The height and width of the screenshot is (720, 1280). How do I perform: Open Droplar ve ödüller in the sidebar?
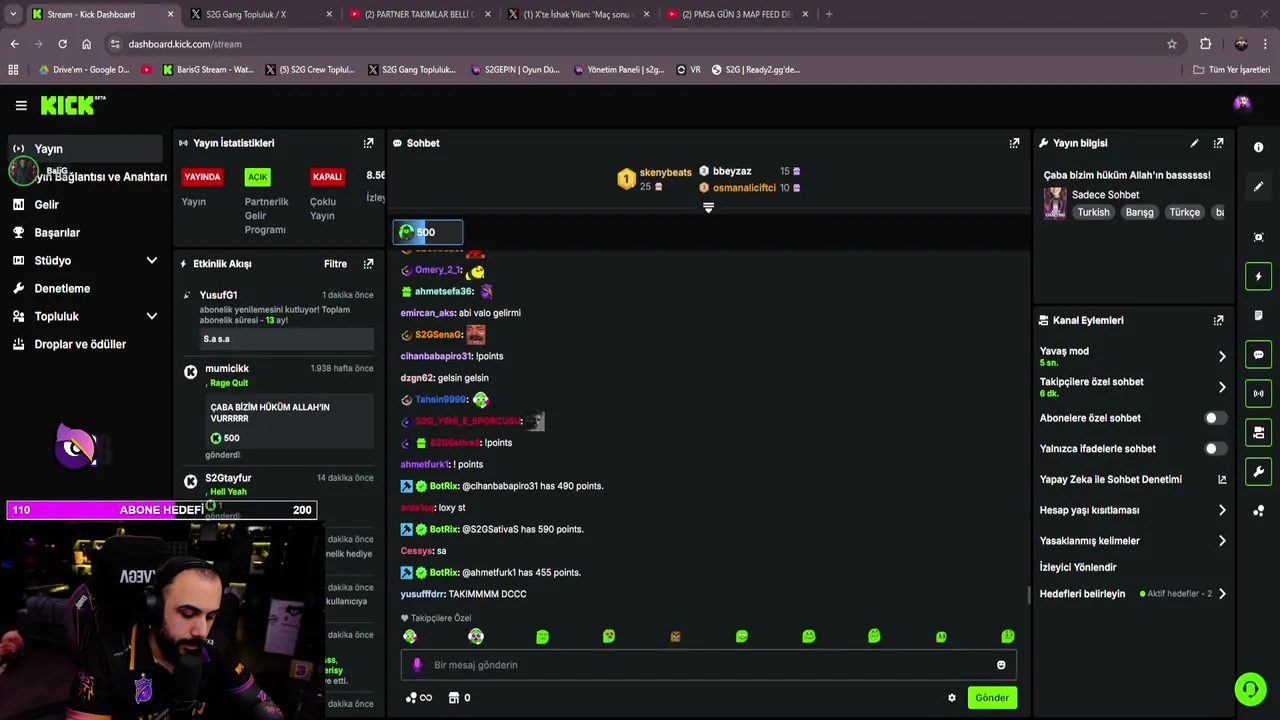click(x=80, y=345)
